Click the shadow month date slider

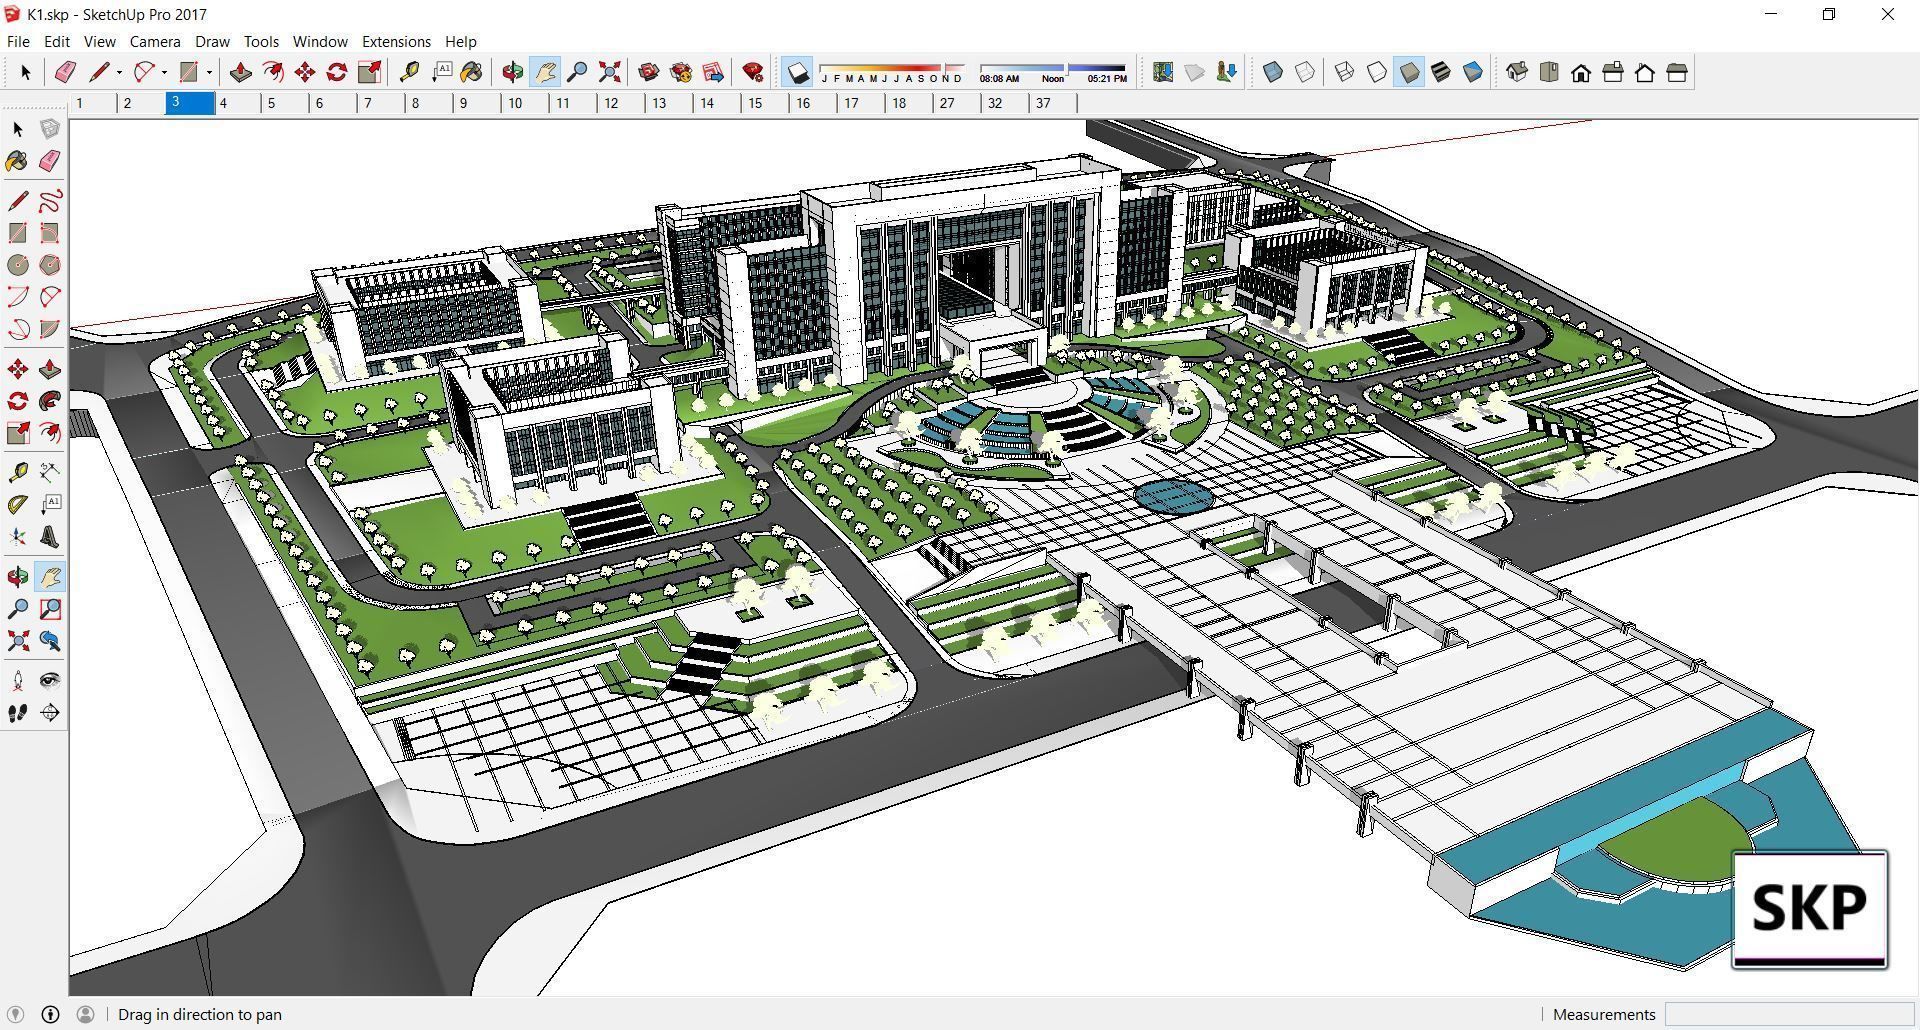click(892, 72)
